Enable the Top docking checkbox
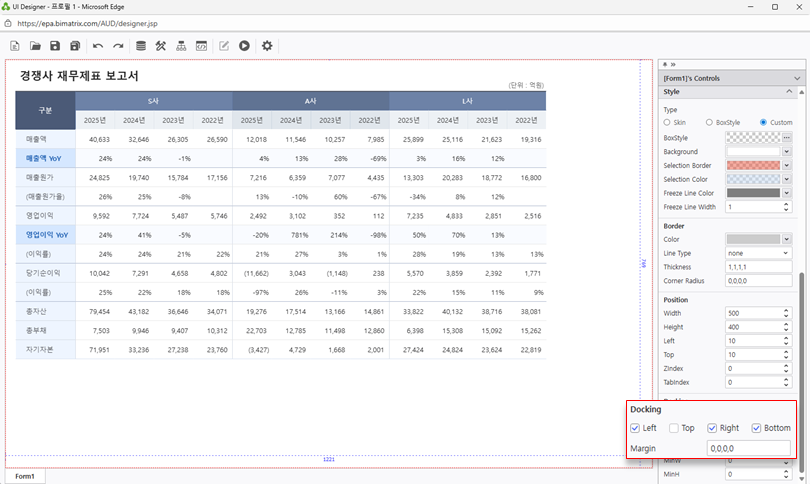The height and width of the screenshot is (484, 810). point(674,428)
